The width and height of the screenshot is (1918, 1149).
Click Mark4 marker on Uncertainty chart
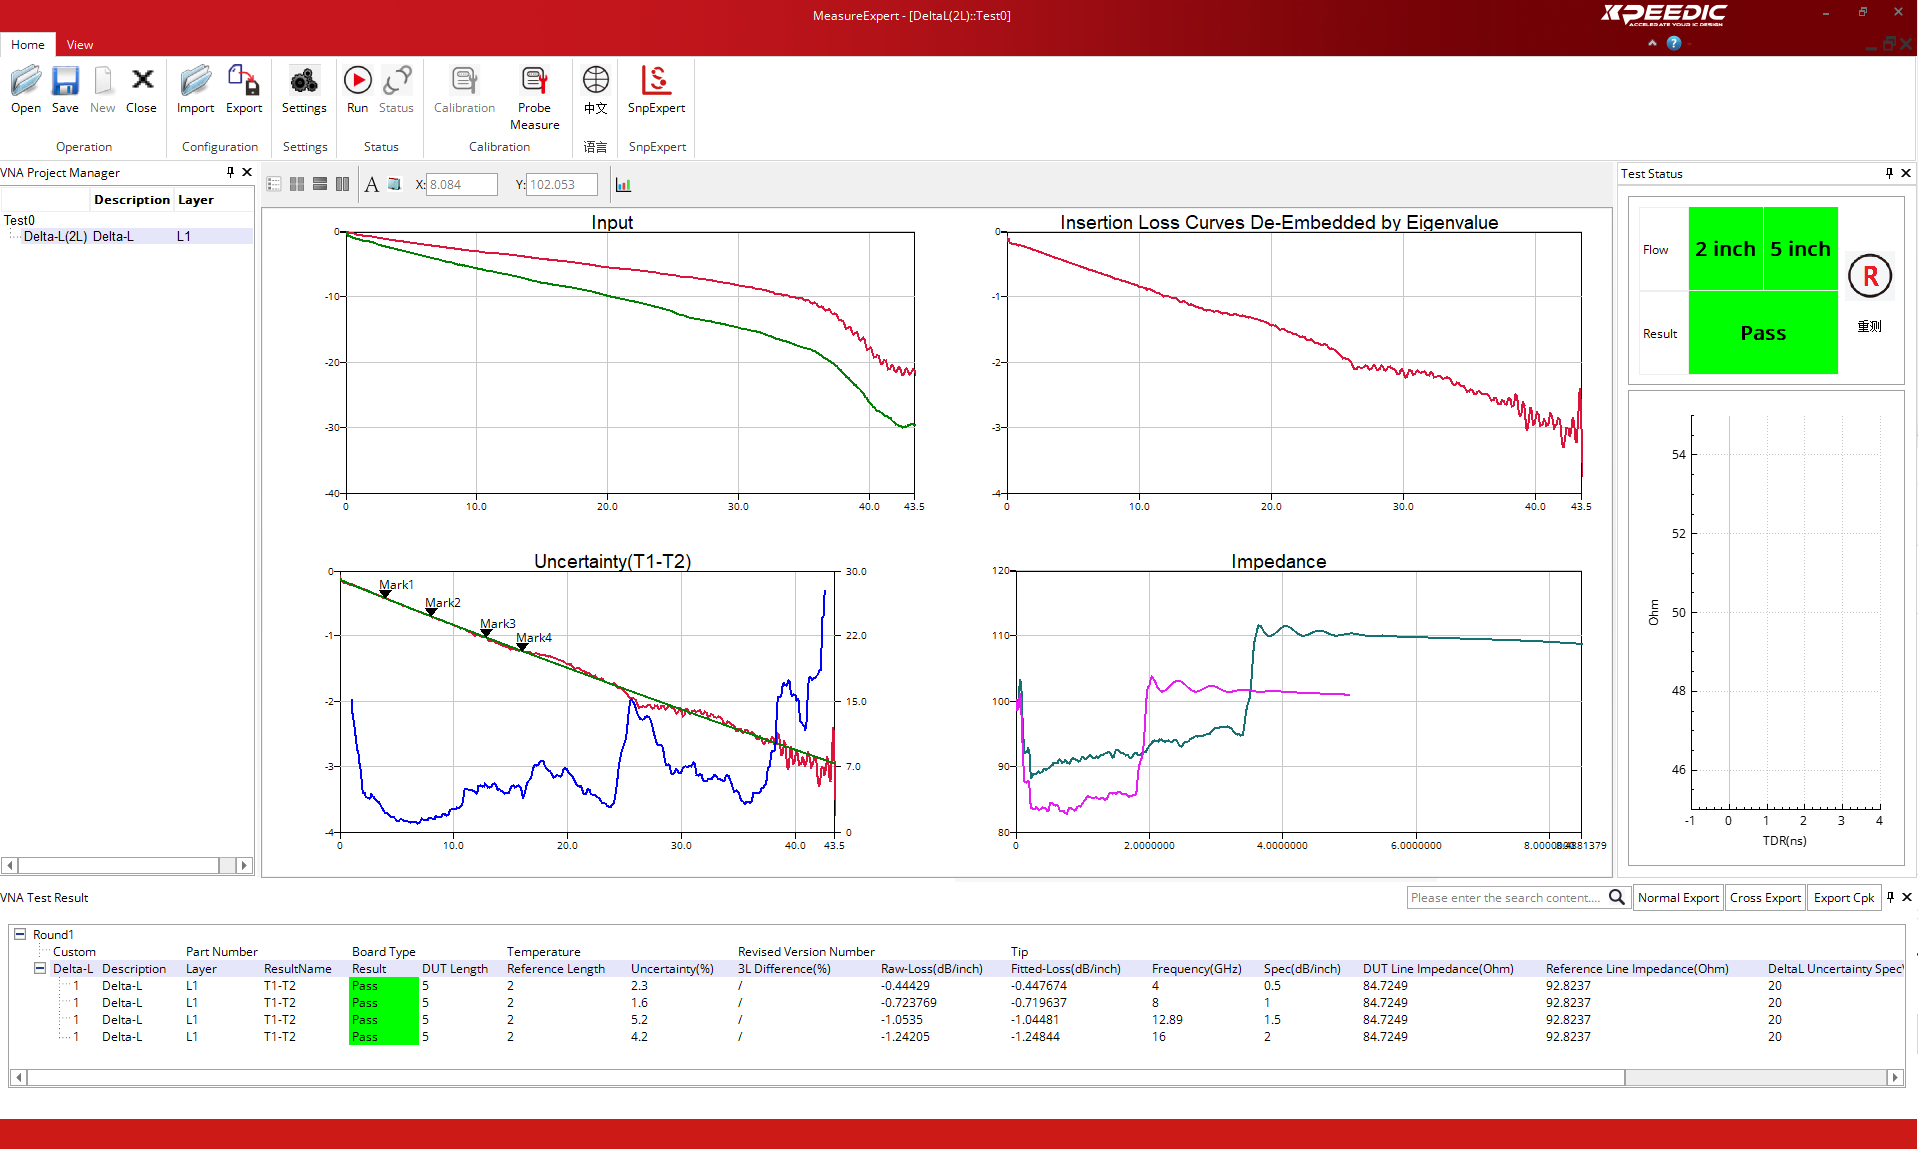click(522, 647)
